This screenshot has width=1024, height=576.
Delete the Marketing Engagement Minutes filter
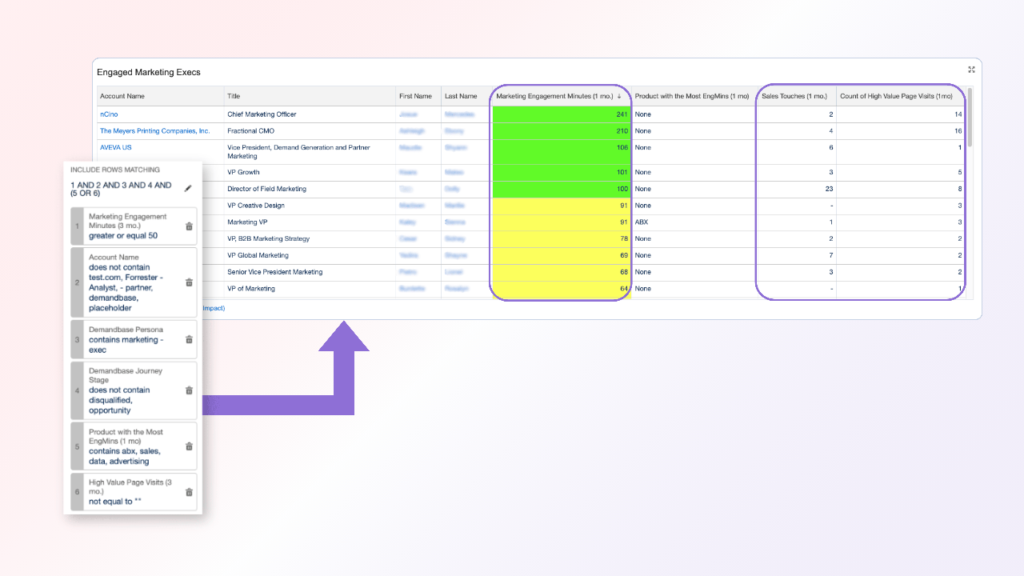189,226
